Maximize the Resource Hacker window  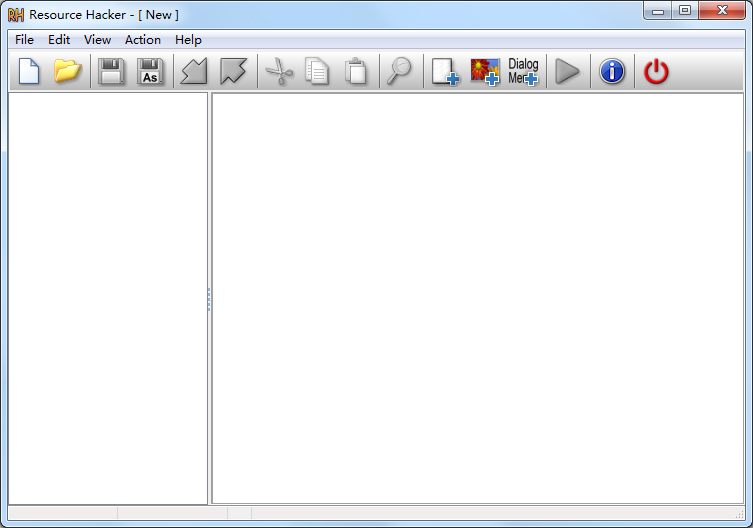click(x=685, y=11)
